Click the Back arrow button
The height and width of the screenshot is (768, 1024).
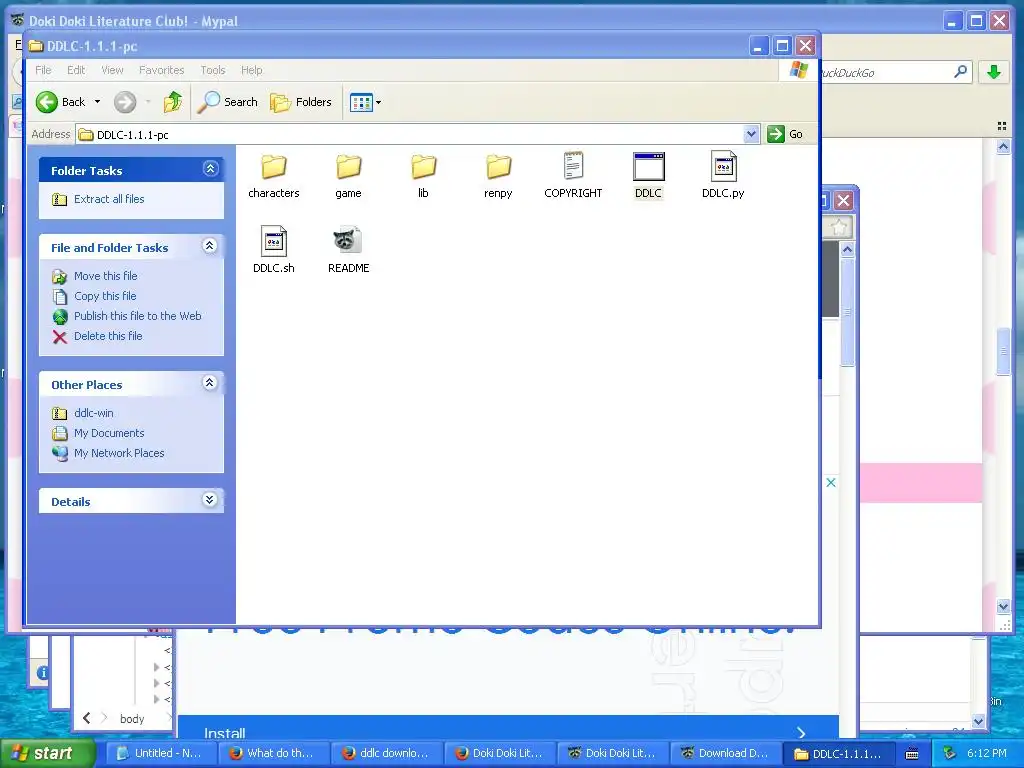coord(60,102)
